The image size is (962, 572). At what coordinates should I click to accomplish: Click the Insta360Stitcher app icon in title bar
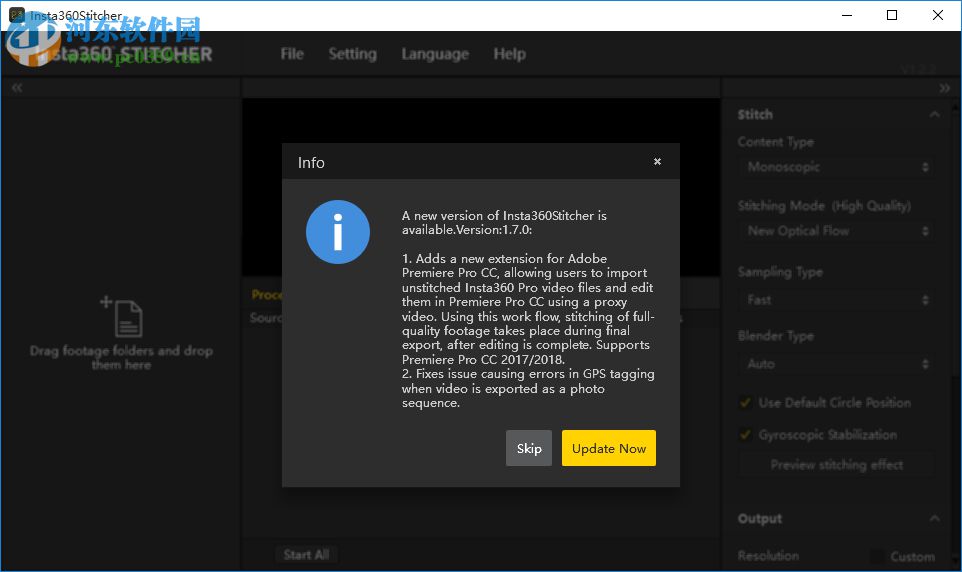click(x=16, y=15)
